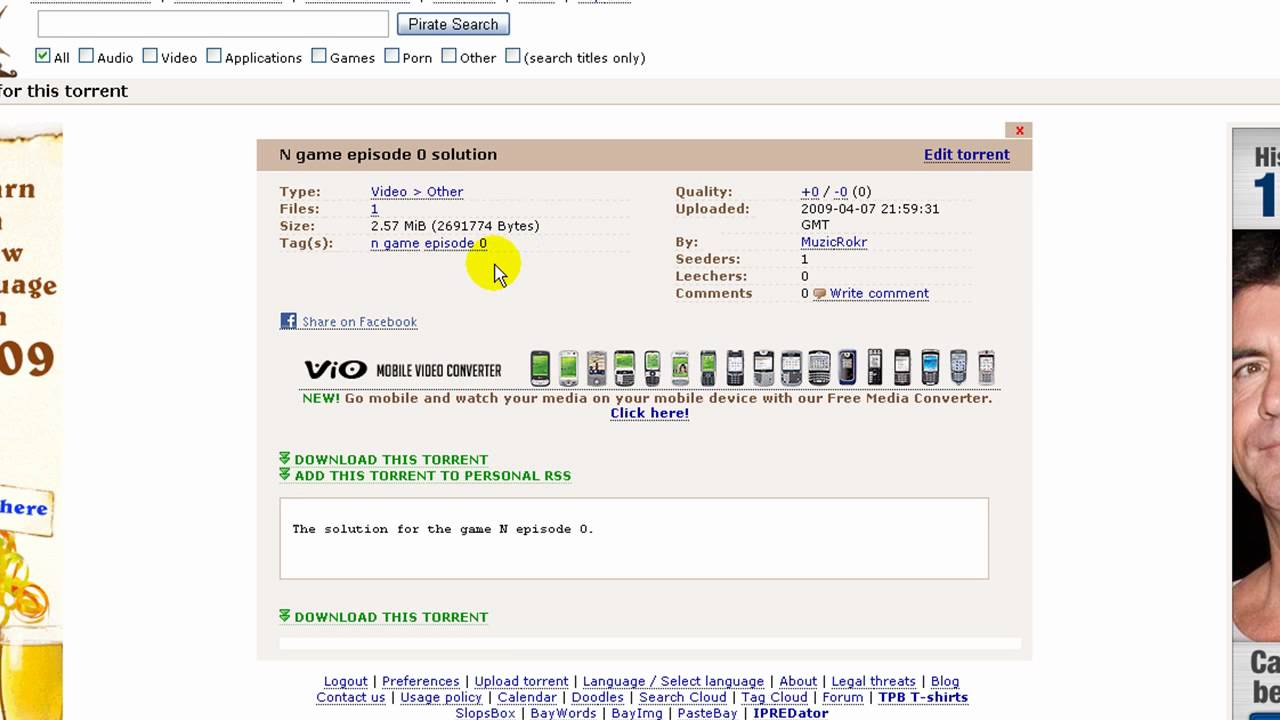Click the comment bubble icon

(x=819, y=294)
